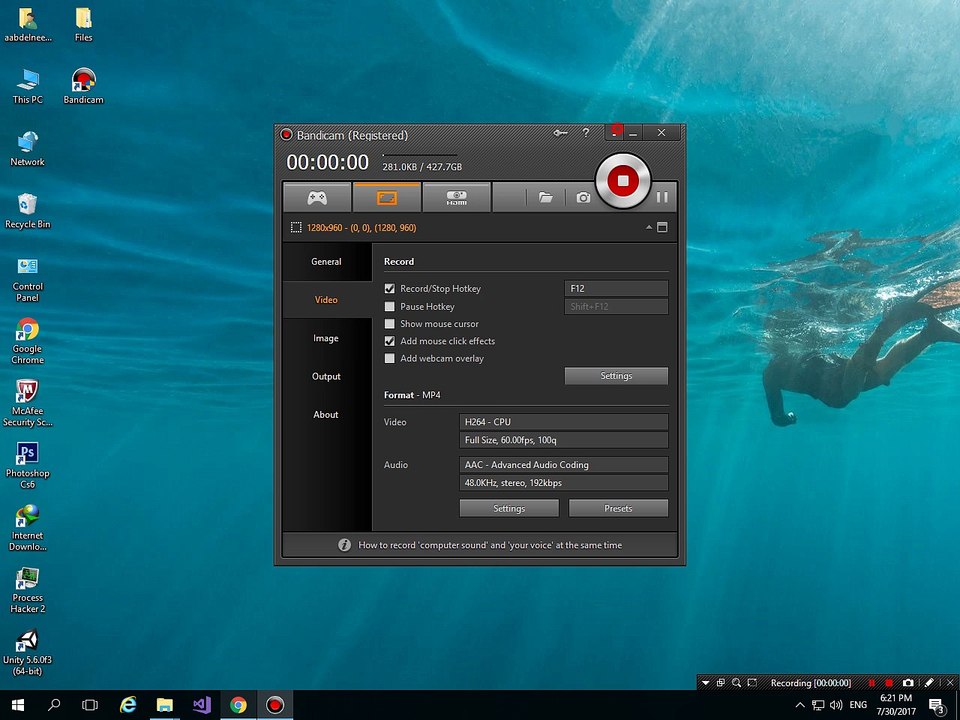Click the F12 record hotkey field
This screenshot has height=720, width=960.
(x=616, y=288)
